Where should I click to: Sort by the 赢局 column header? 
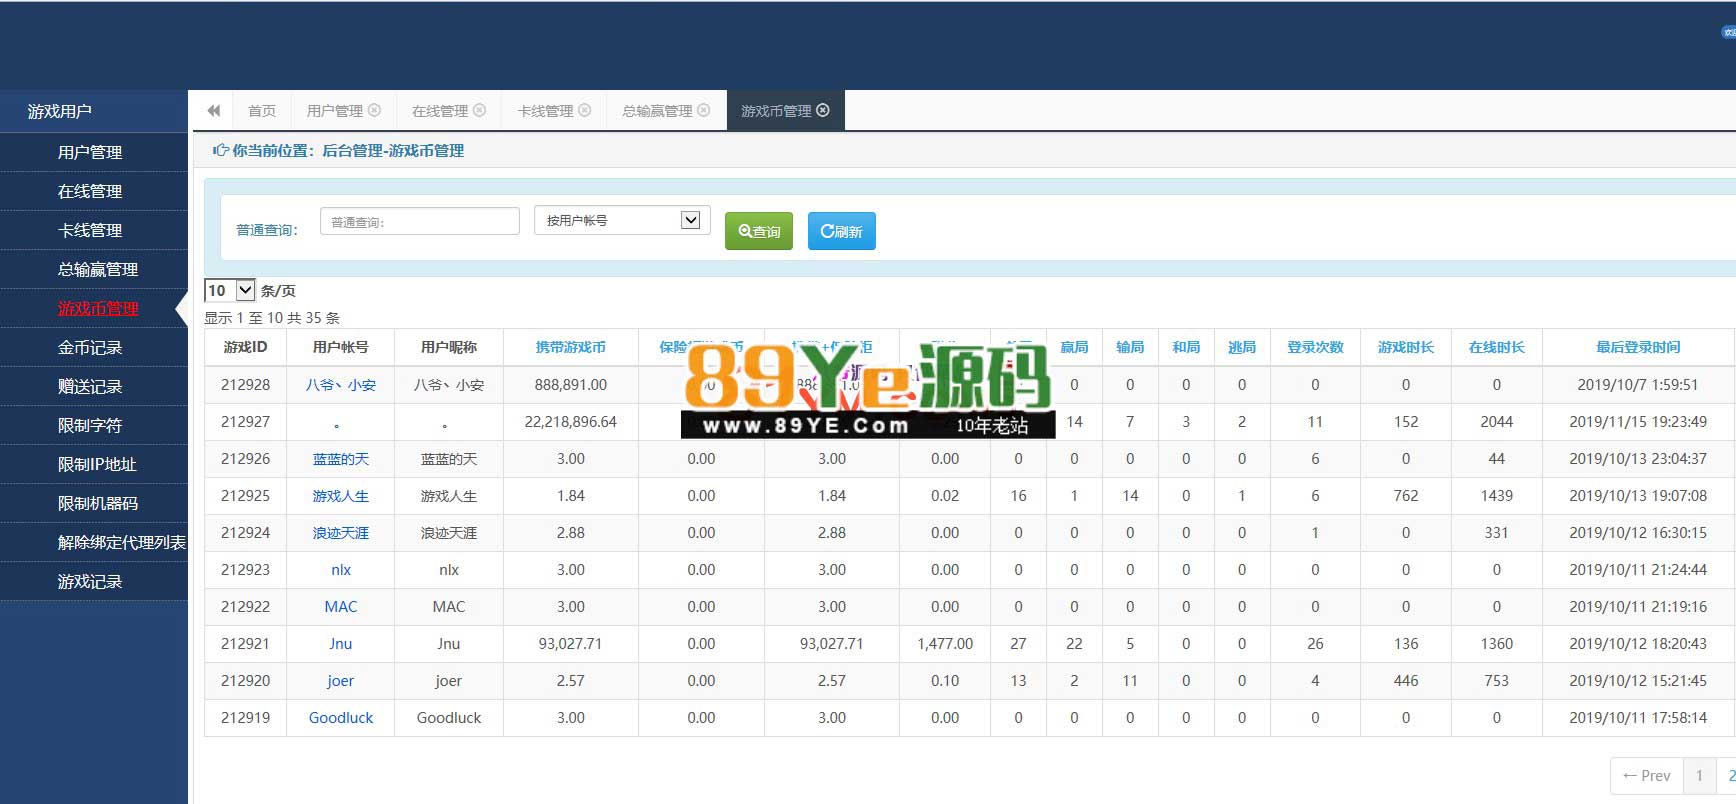(x=1074, y=347)
